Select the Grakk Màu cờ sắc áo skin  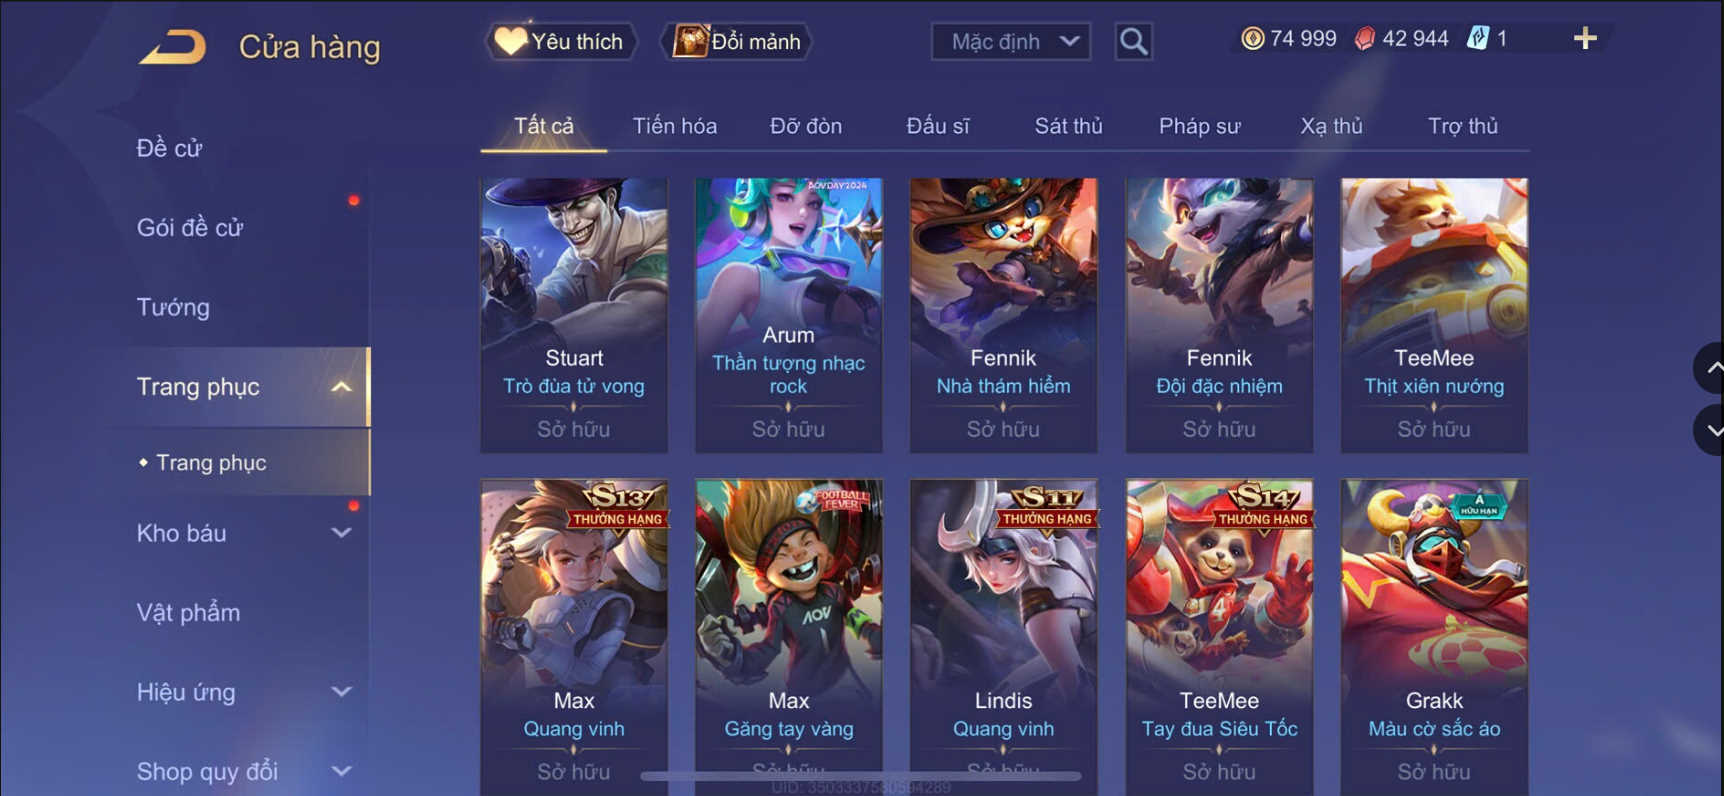(1434, 637)
